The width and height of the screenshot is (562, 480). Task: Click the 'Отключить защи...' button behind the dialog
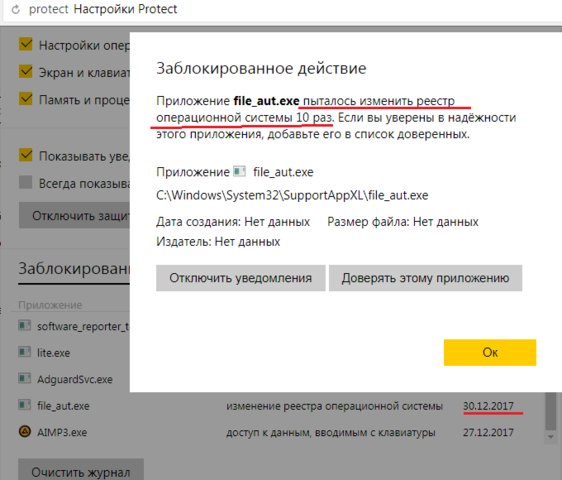pos(75,215)
